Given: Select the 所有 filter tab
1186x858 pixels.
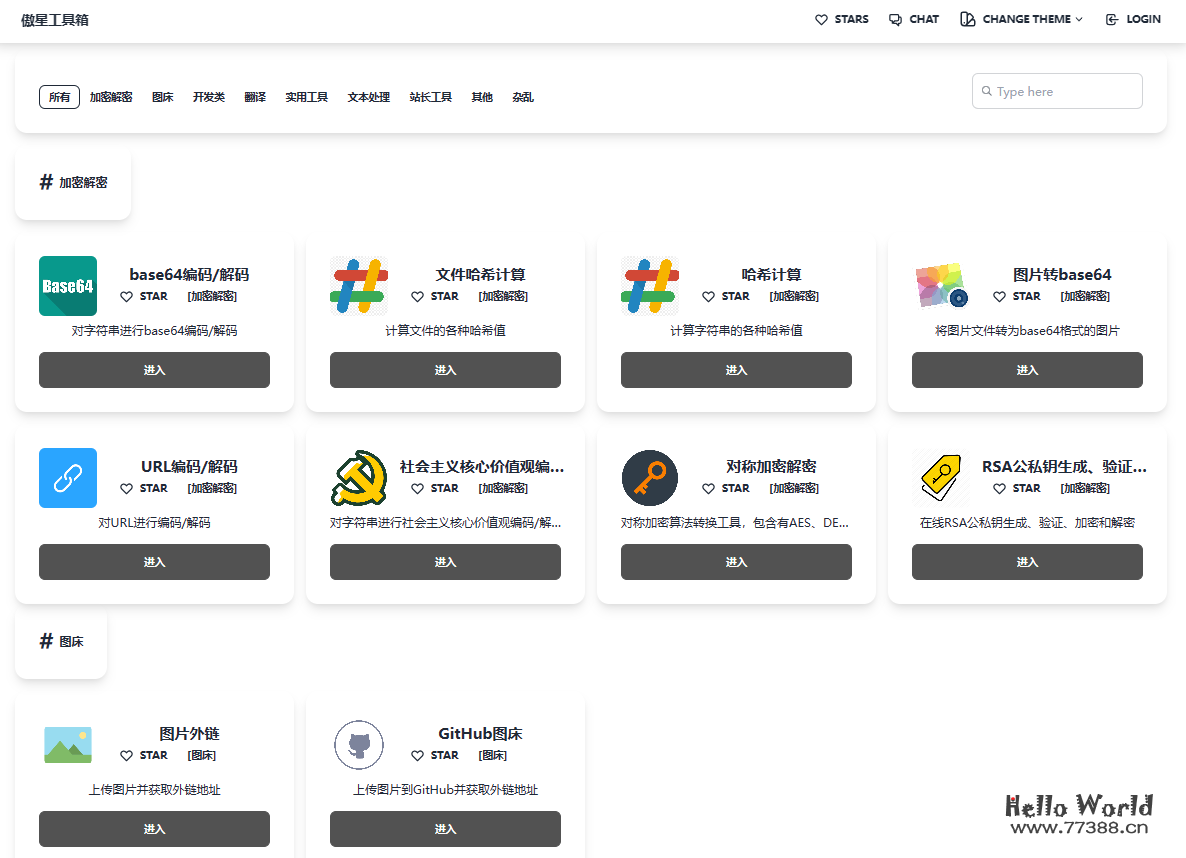Looking at the screenshot, I should point(58,96).
